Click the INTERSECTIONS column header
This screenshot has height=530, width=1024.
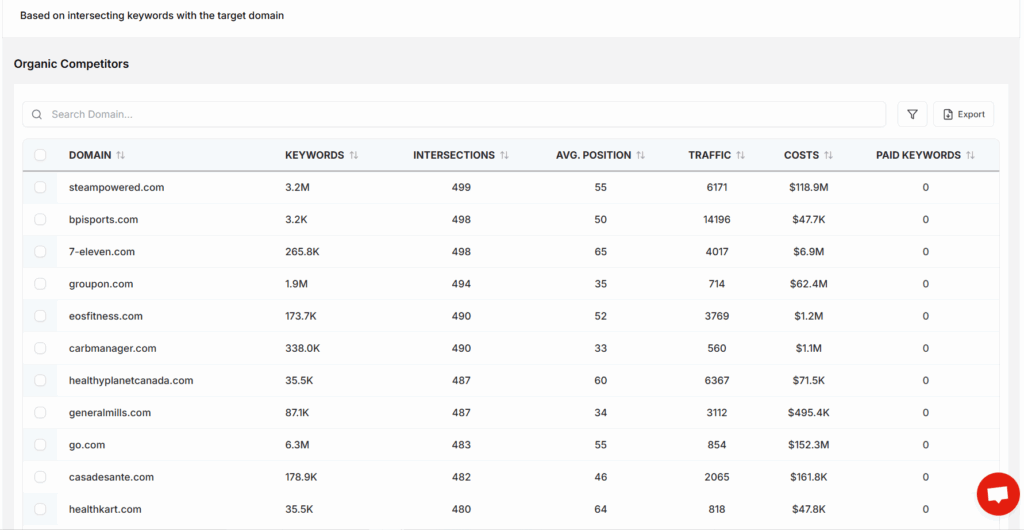(454, 155)
